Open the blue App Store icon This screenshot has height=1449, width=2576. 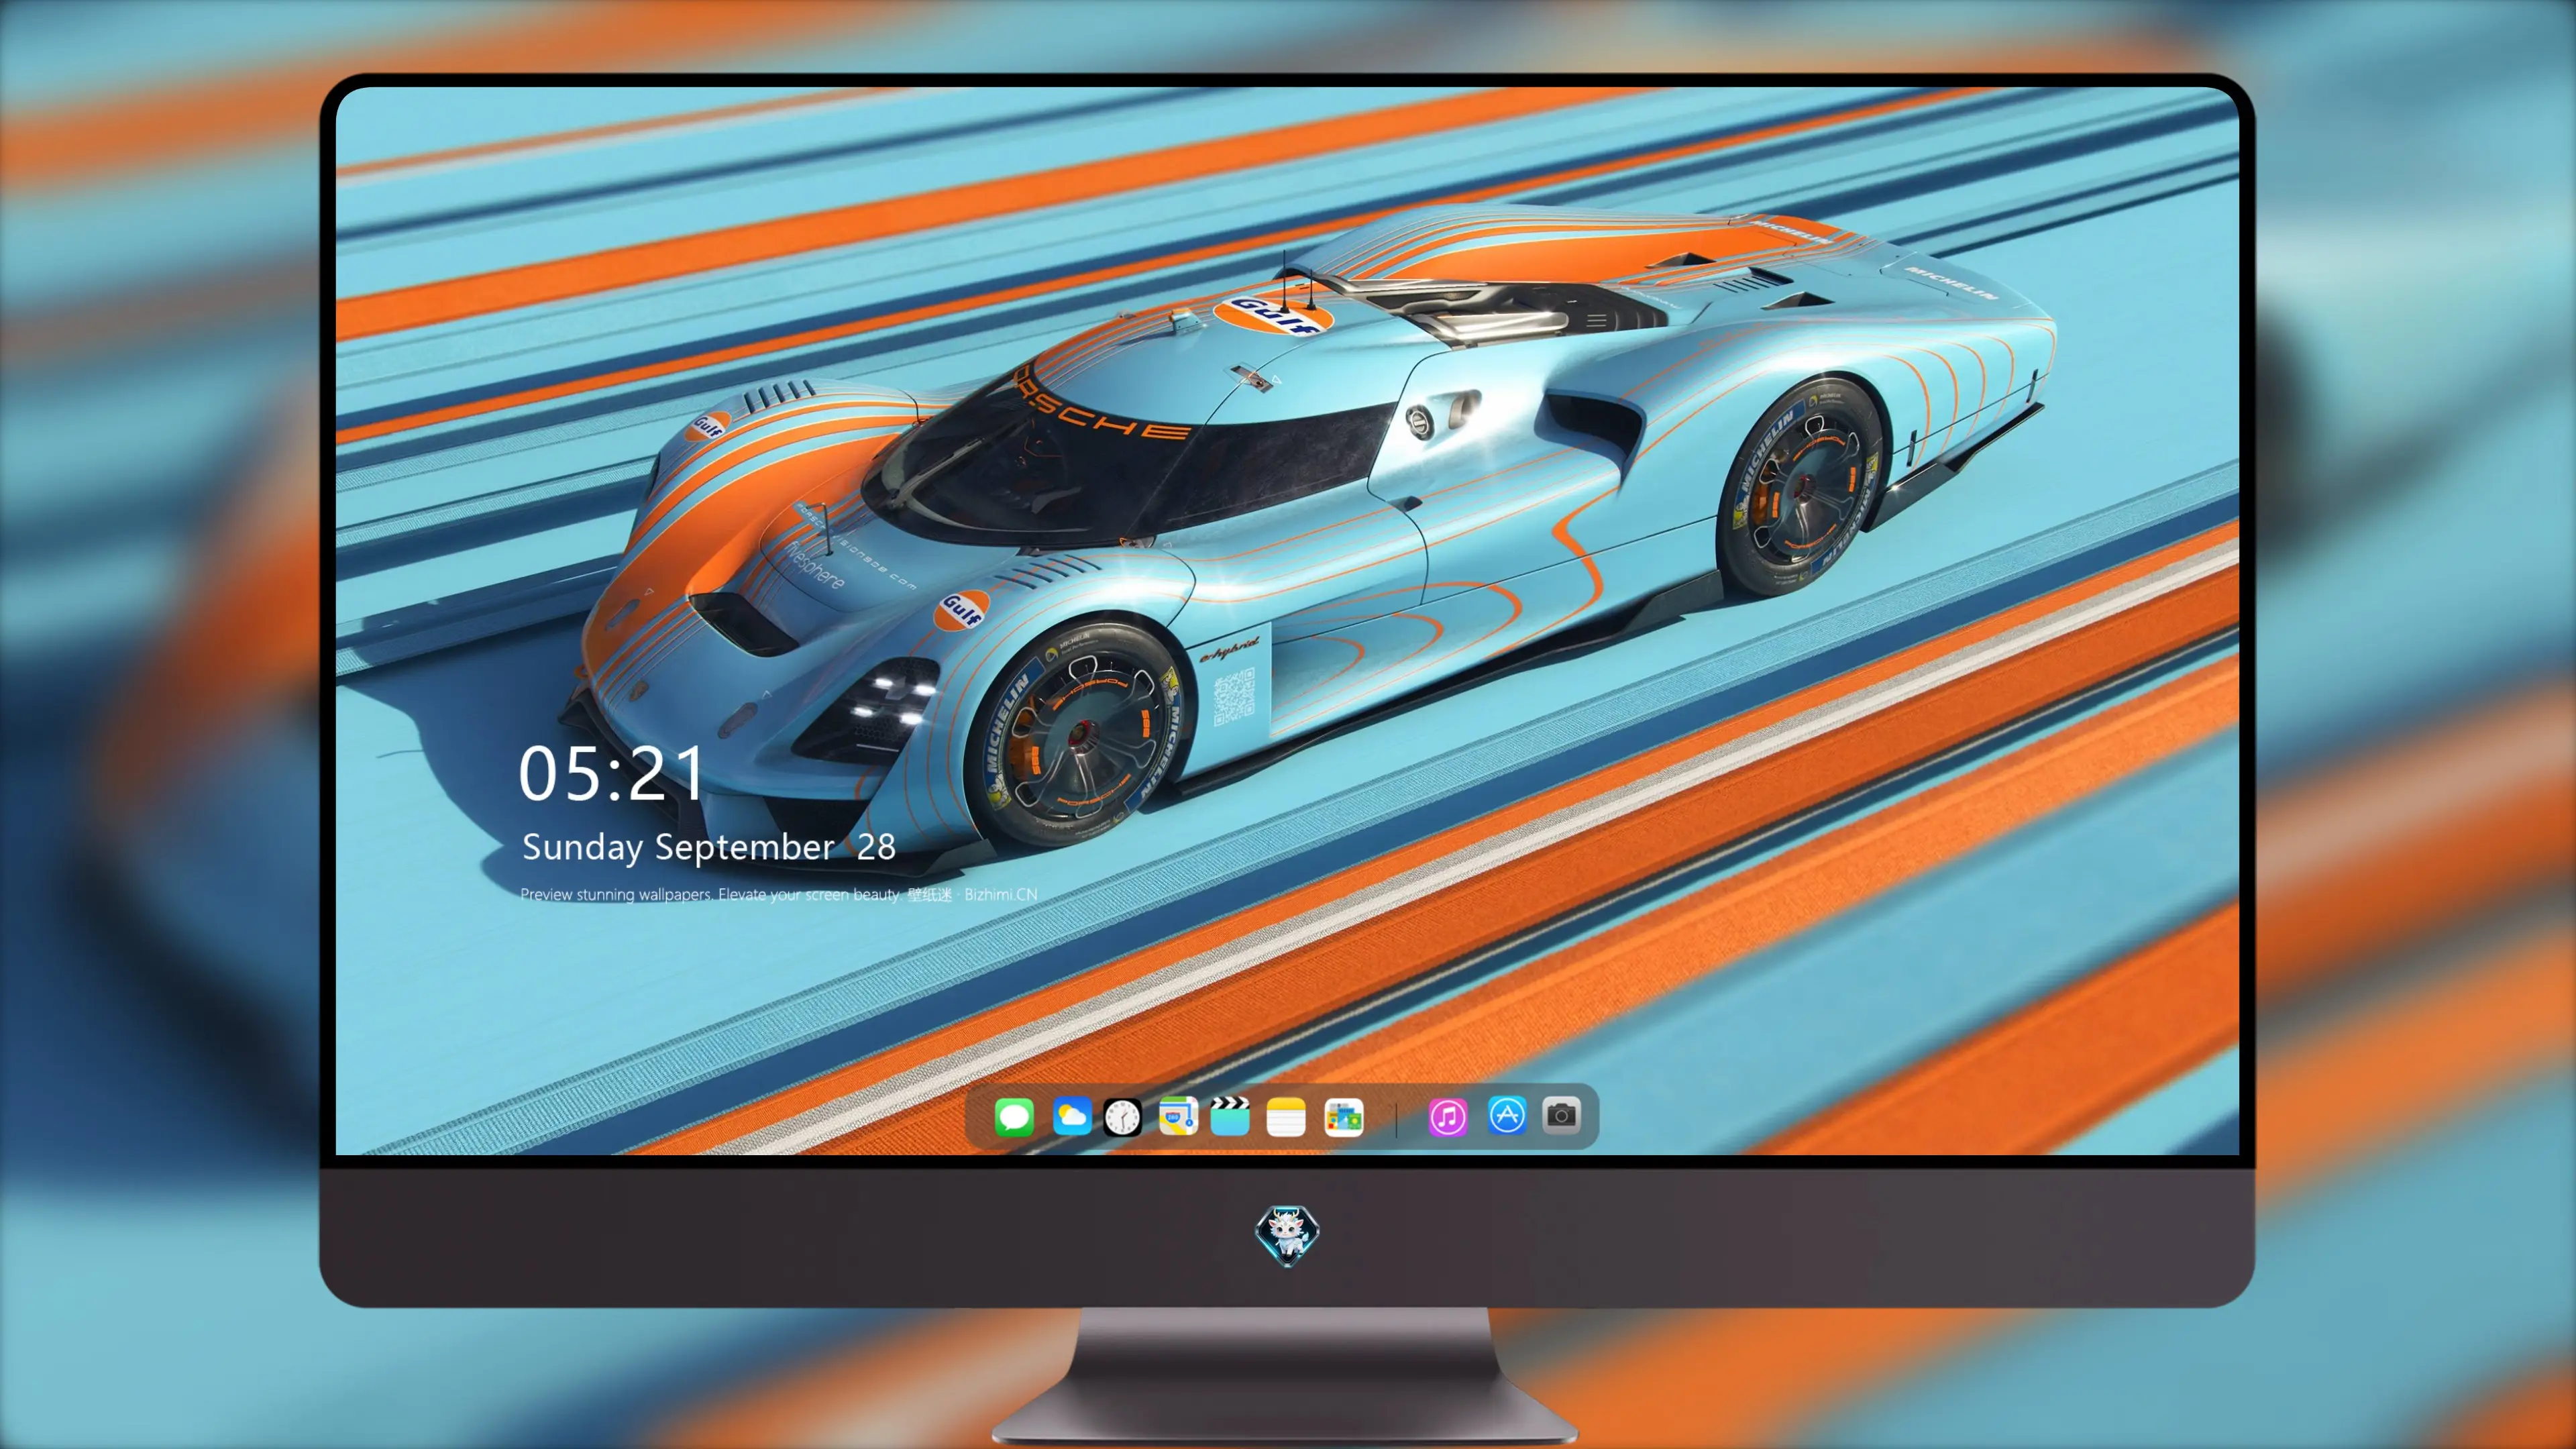[1507, 1115]
